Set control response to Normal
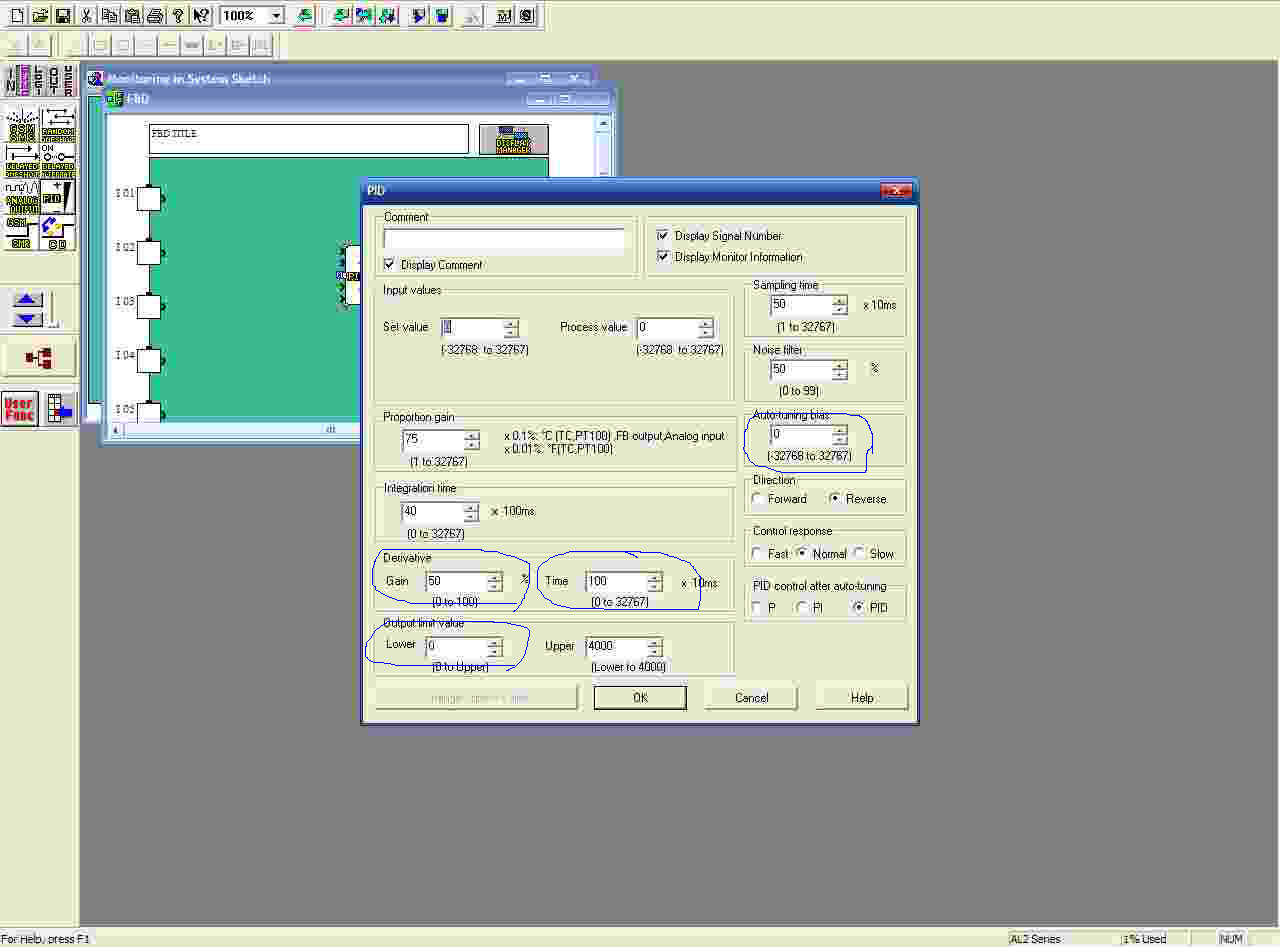The image size is (1280, 947). pyautogui.click(x=802, y=554)
